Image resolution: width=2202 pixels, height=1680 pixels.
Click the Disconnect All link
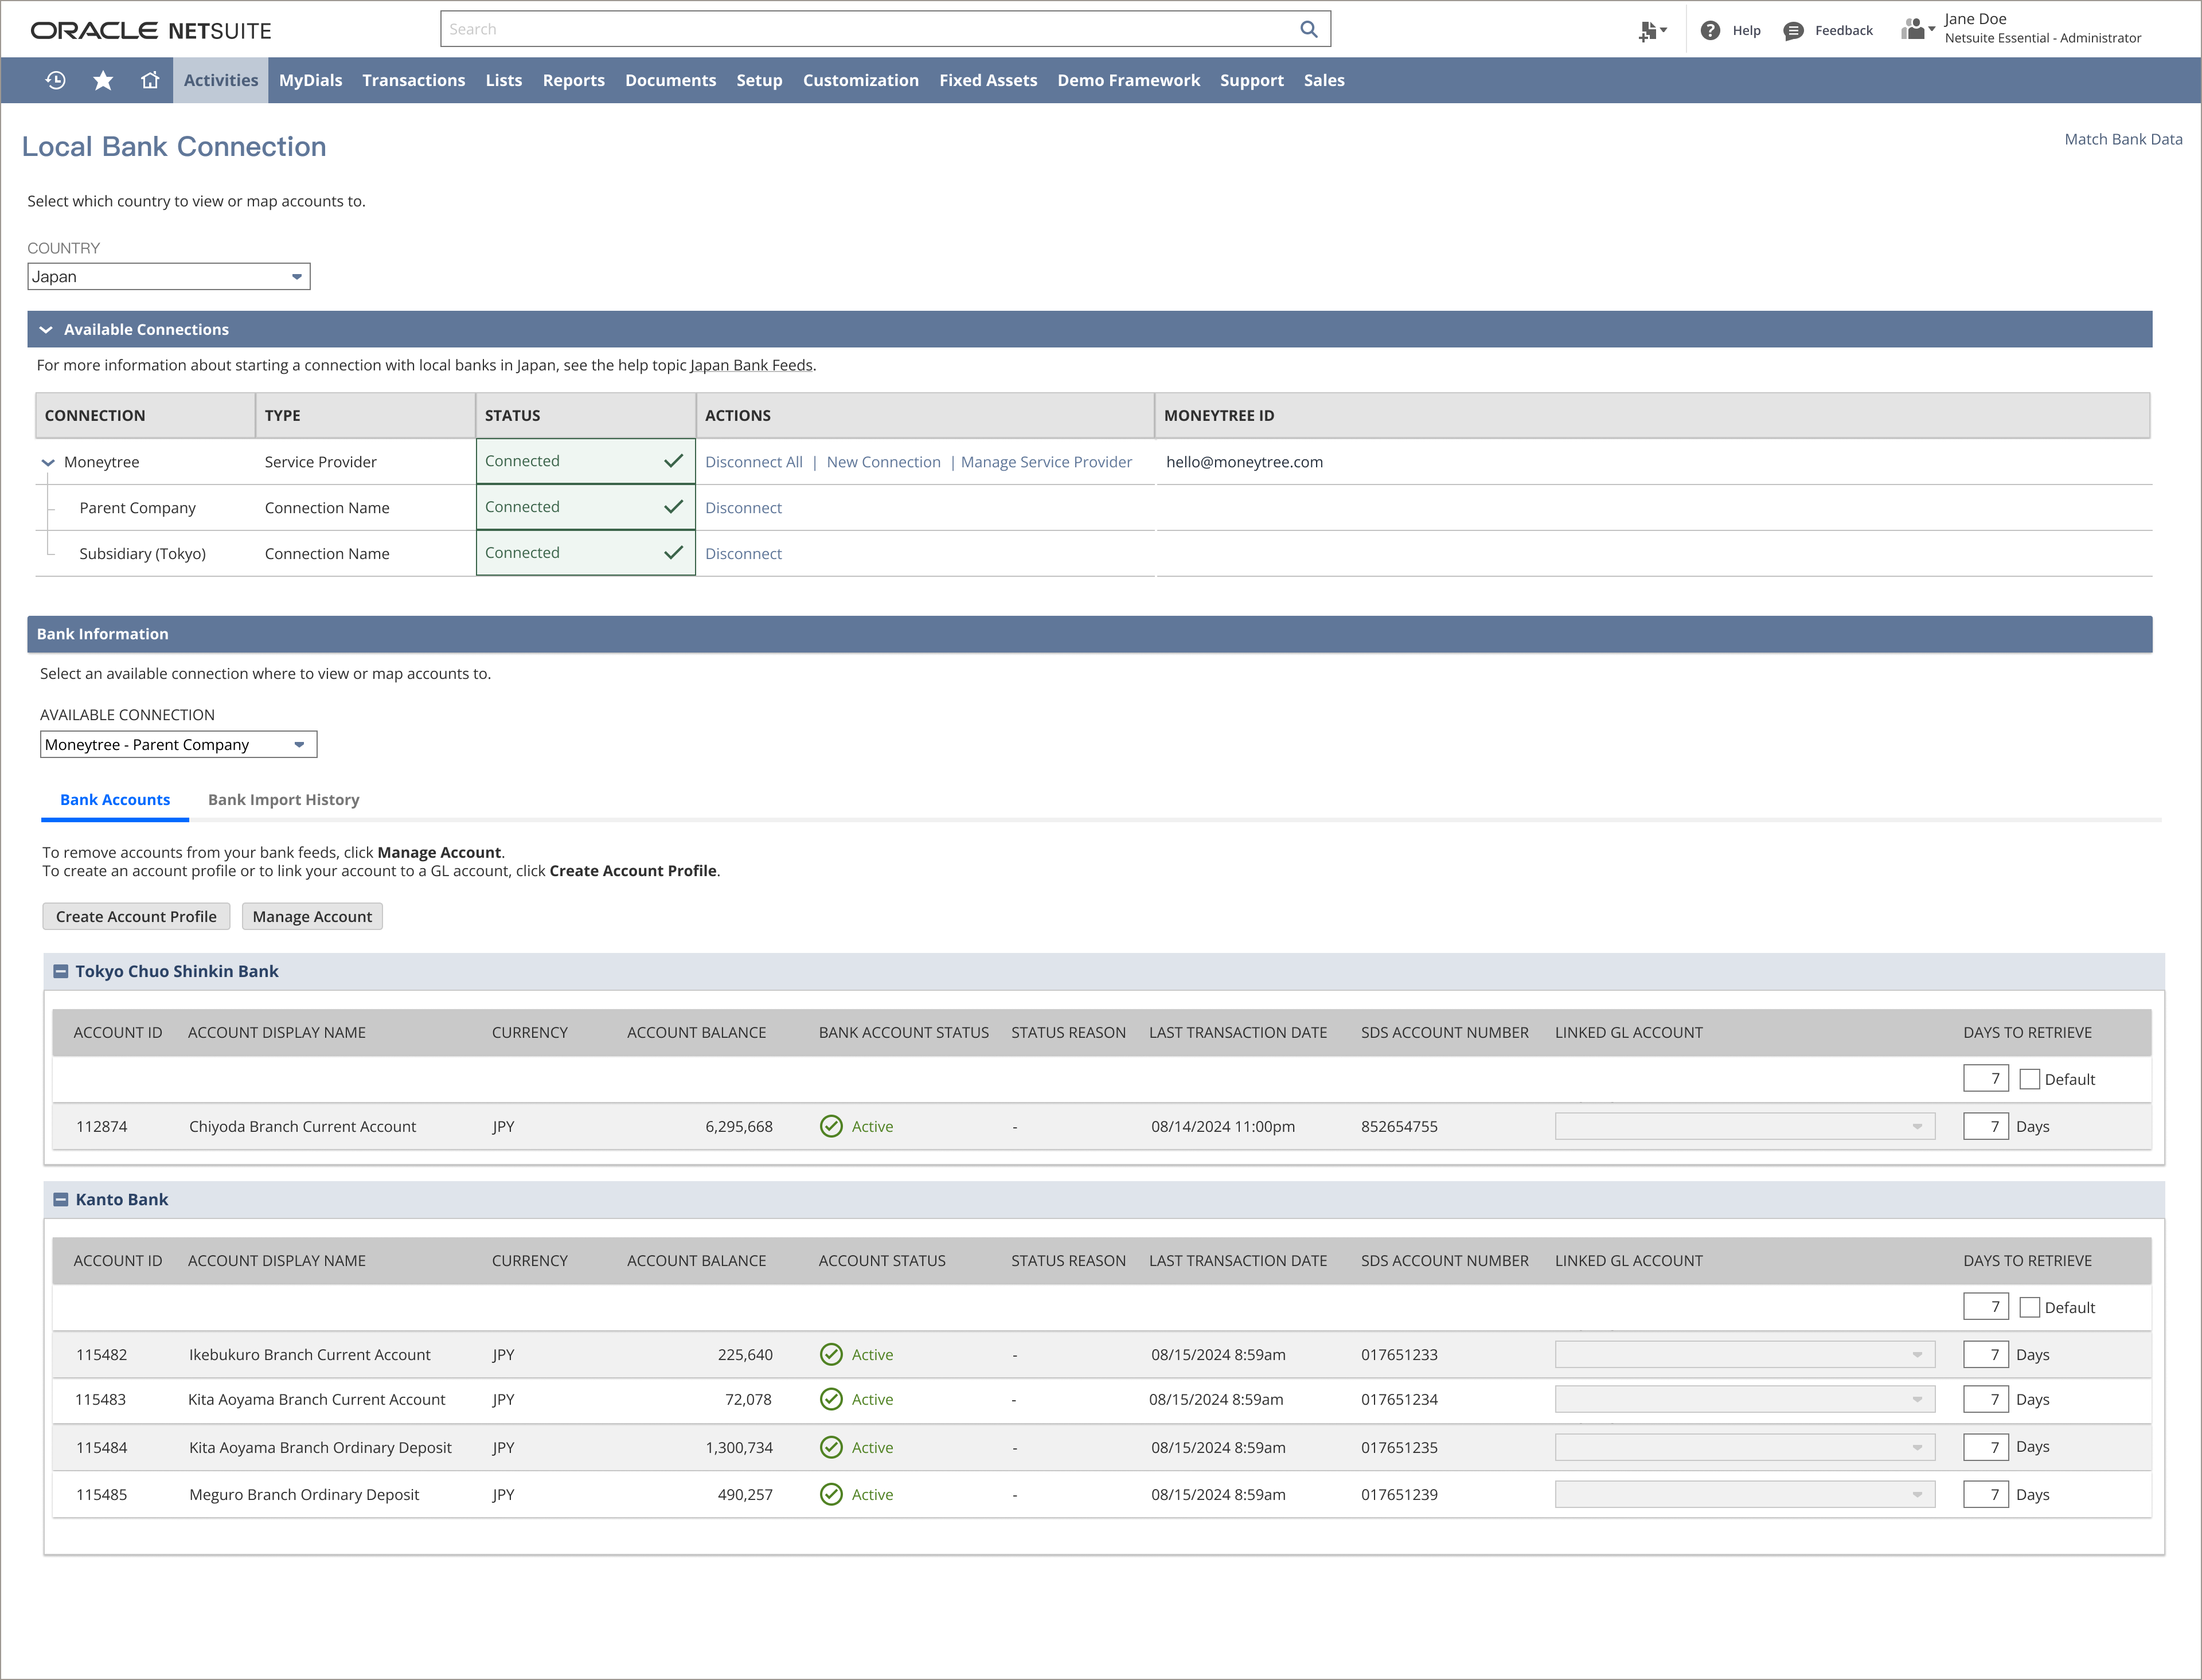pos(754,462)
